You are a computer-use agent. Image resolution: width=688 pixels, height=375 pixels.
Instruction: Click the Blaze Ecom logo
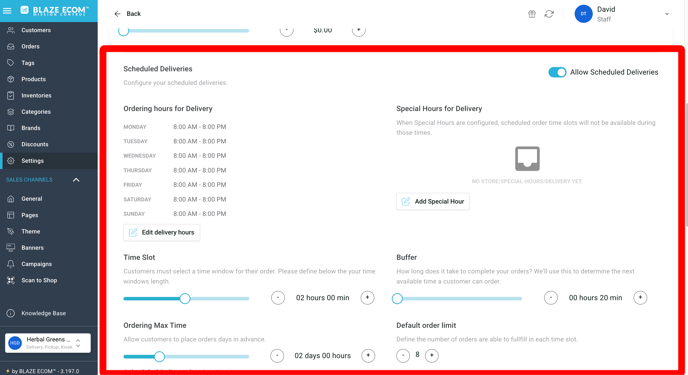point(54,11)
